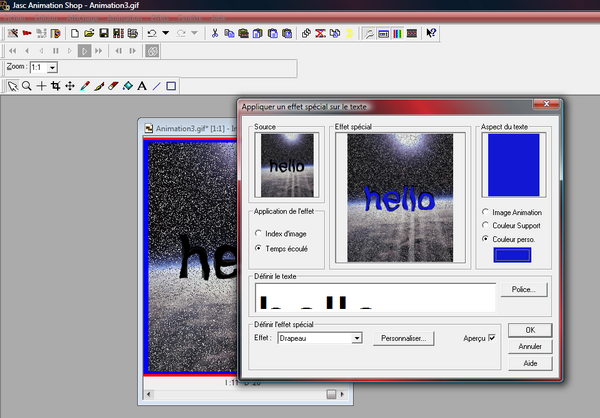600x418 pixels.
Task: Select the Arrow pointer tool
Action: click(x=13, y=86)
